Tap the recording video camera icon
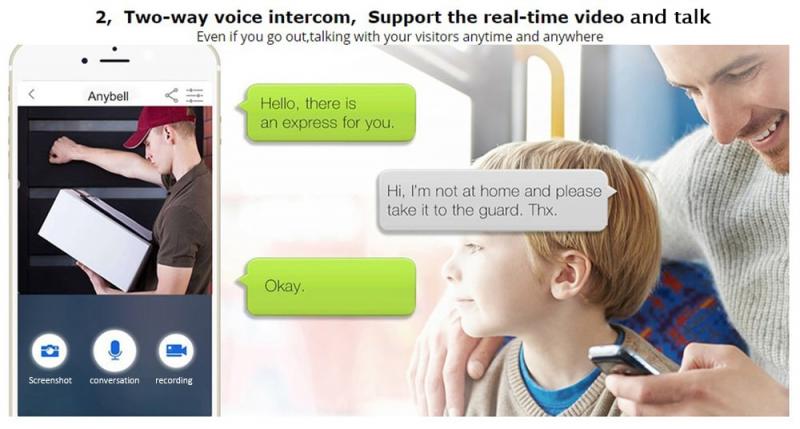This screenshot has height=429, width=800. click(176, 350)
